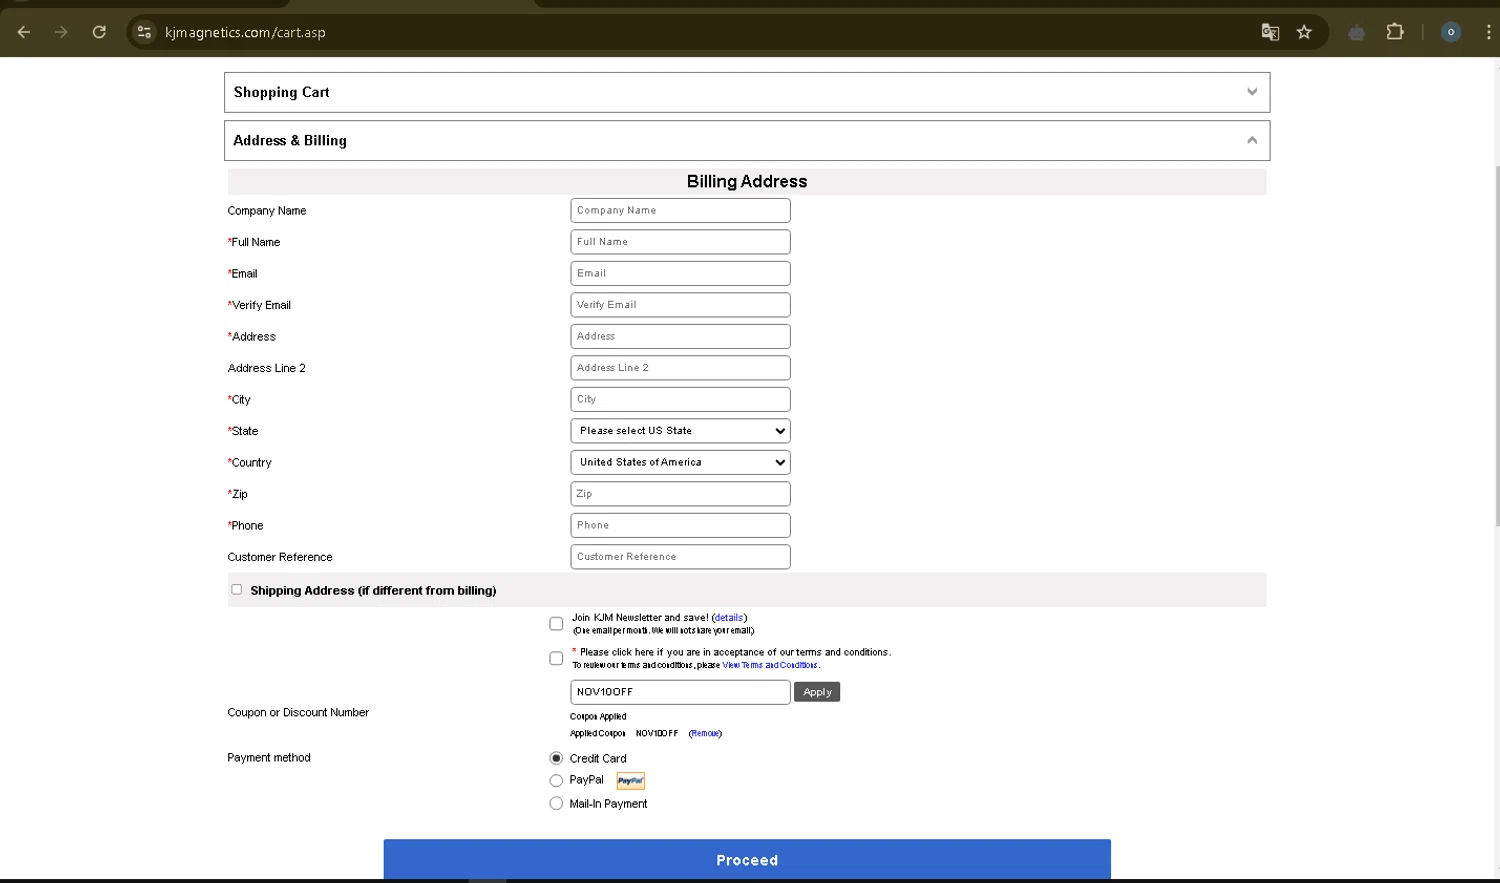Reload the cart page
The image size is (1500, 883).
click(x=99, y=32)
